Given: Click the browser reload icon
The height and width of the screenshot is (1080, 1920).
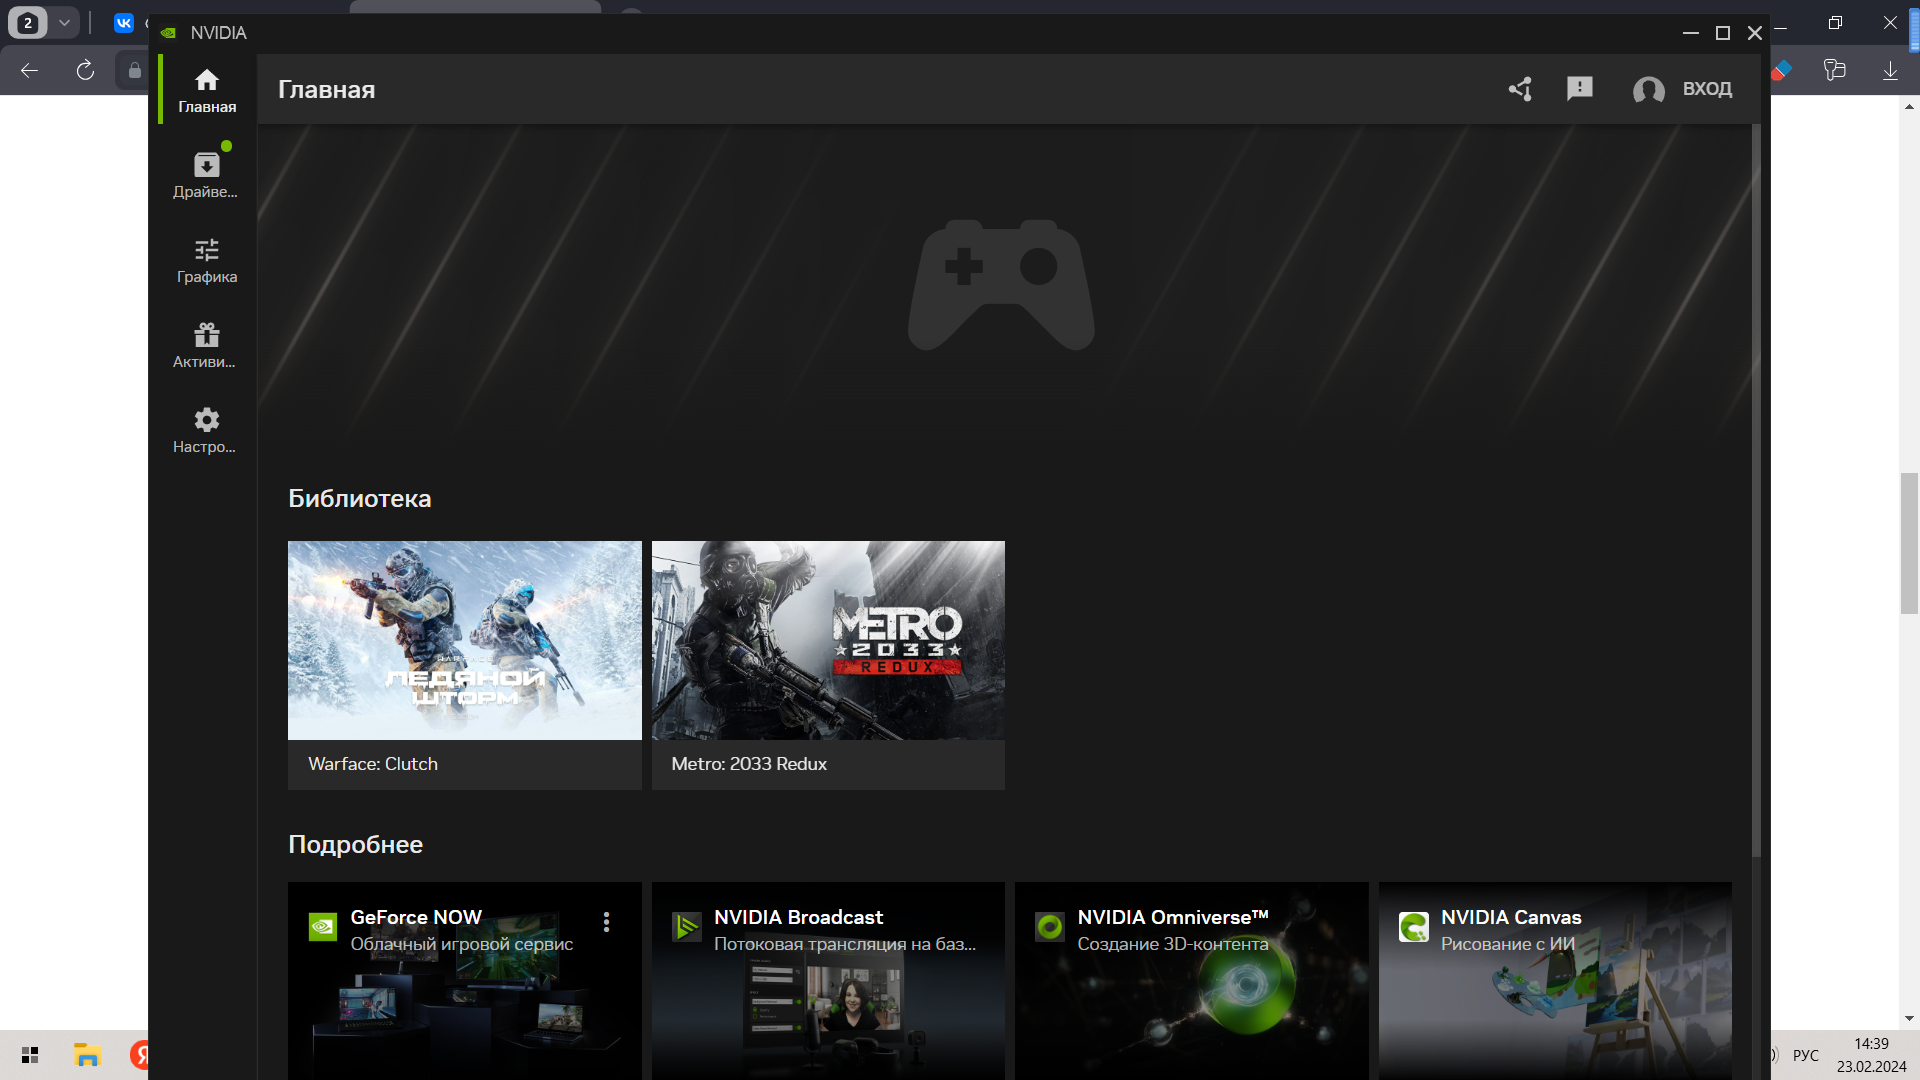Looking at the screenshot, I should (x=85, y=70).
